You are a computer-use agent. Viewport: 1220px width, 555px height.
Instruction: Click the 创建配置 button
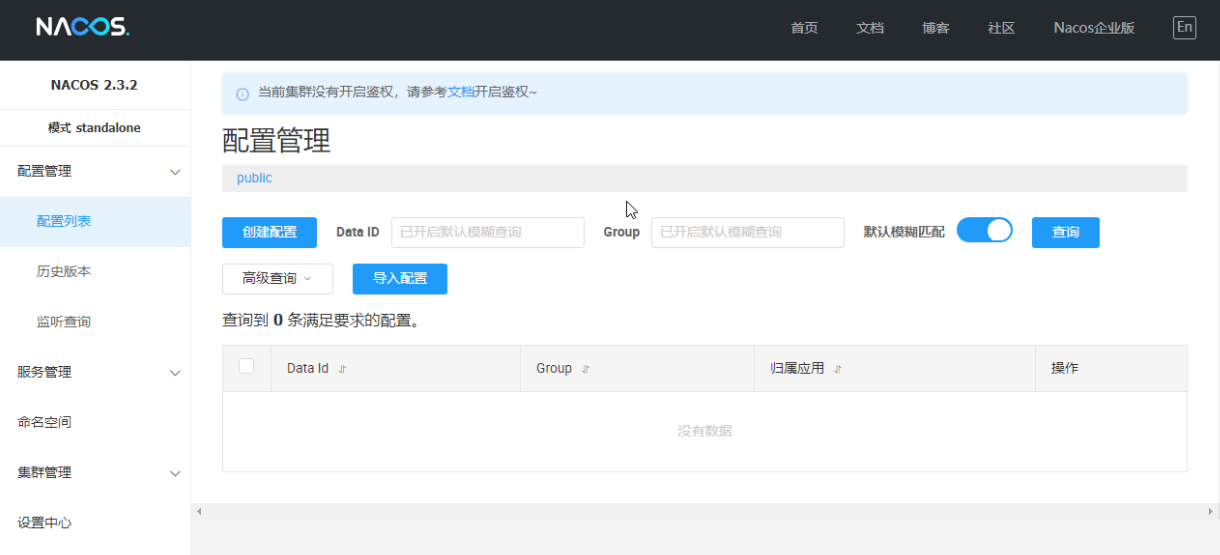269,232
